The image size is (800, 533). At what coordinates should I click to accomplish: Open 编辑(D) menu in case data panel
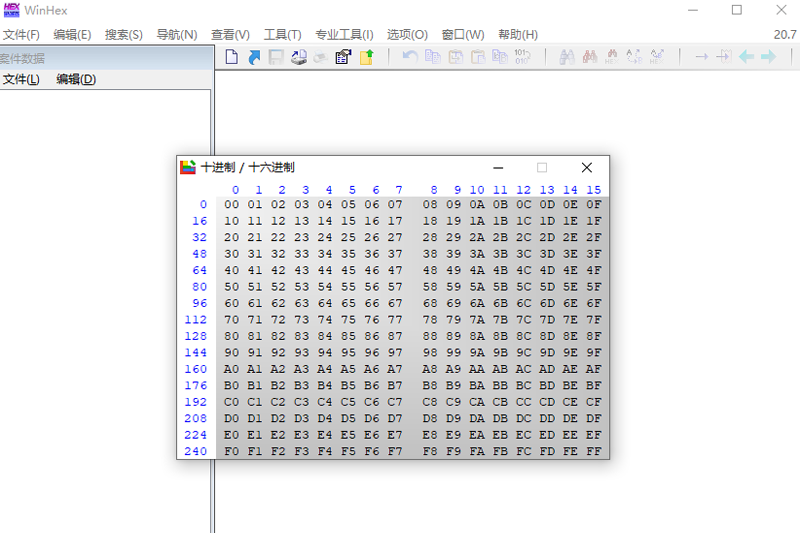[x=76, y=79]
